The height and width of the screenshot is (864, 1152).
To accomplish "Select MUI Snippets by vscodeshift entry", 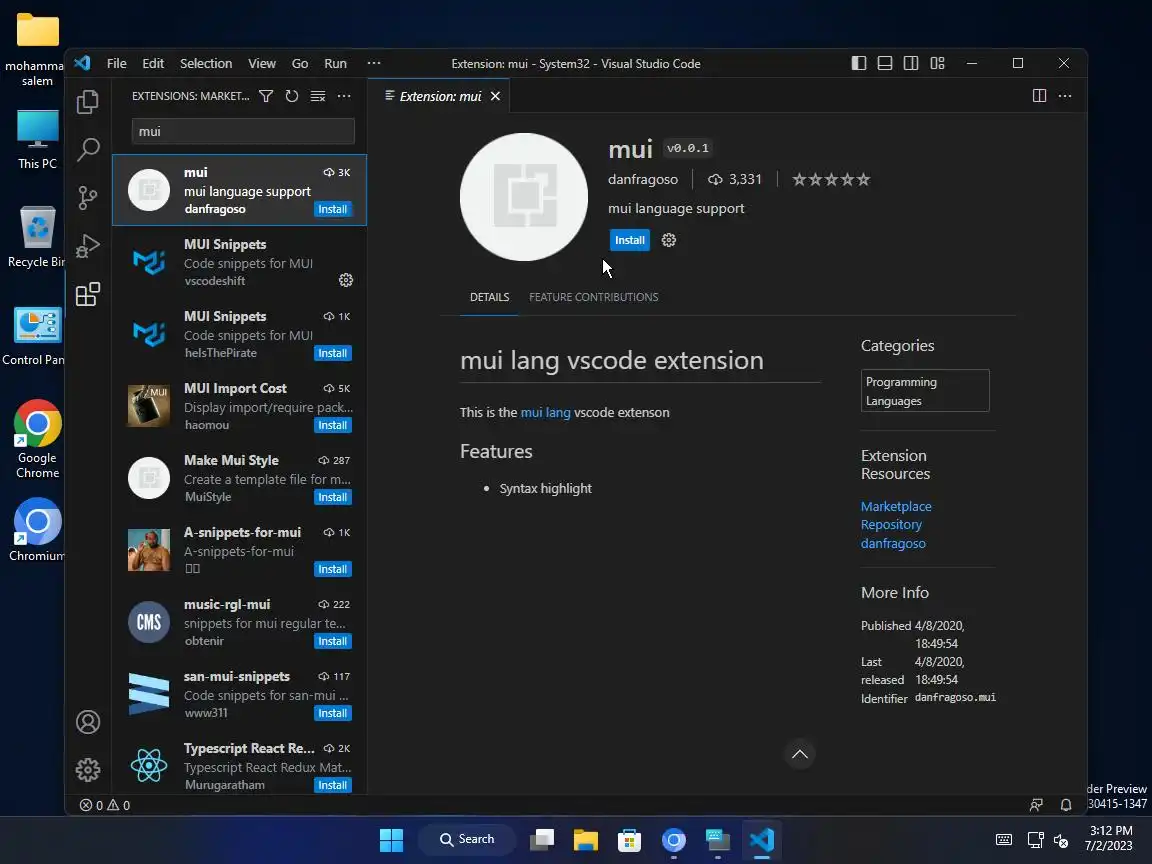I will pyautogui.click(x=240, y=262).
